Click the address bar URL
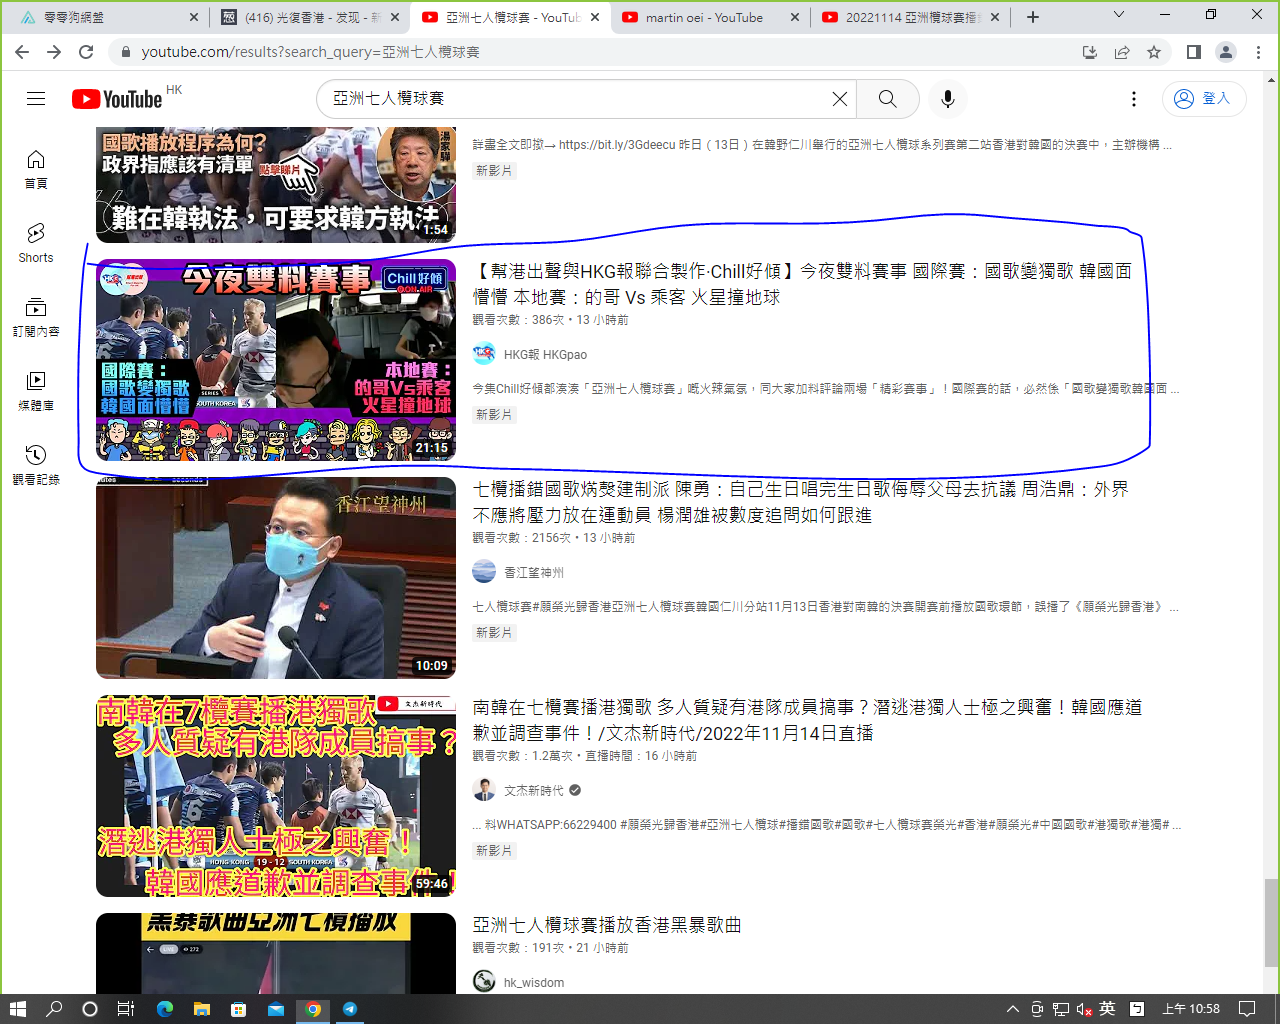The image size is (1280, 1024). click(x=310, y=52)
